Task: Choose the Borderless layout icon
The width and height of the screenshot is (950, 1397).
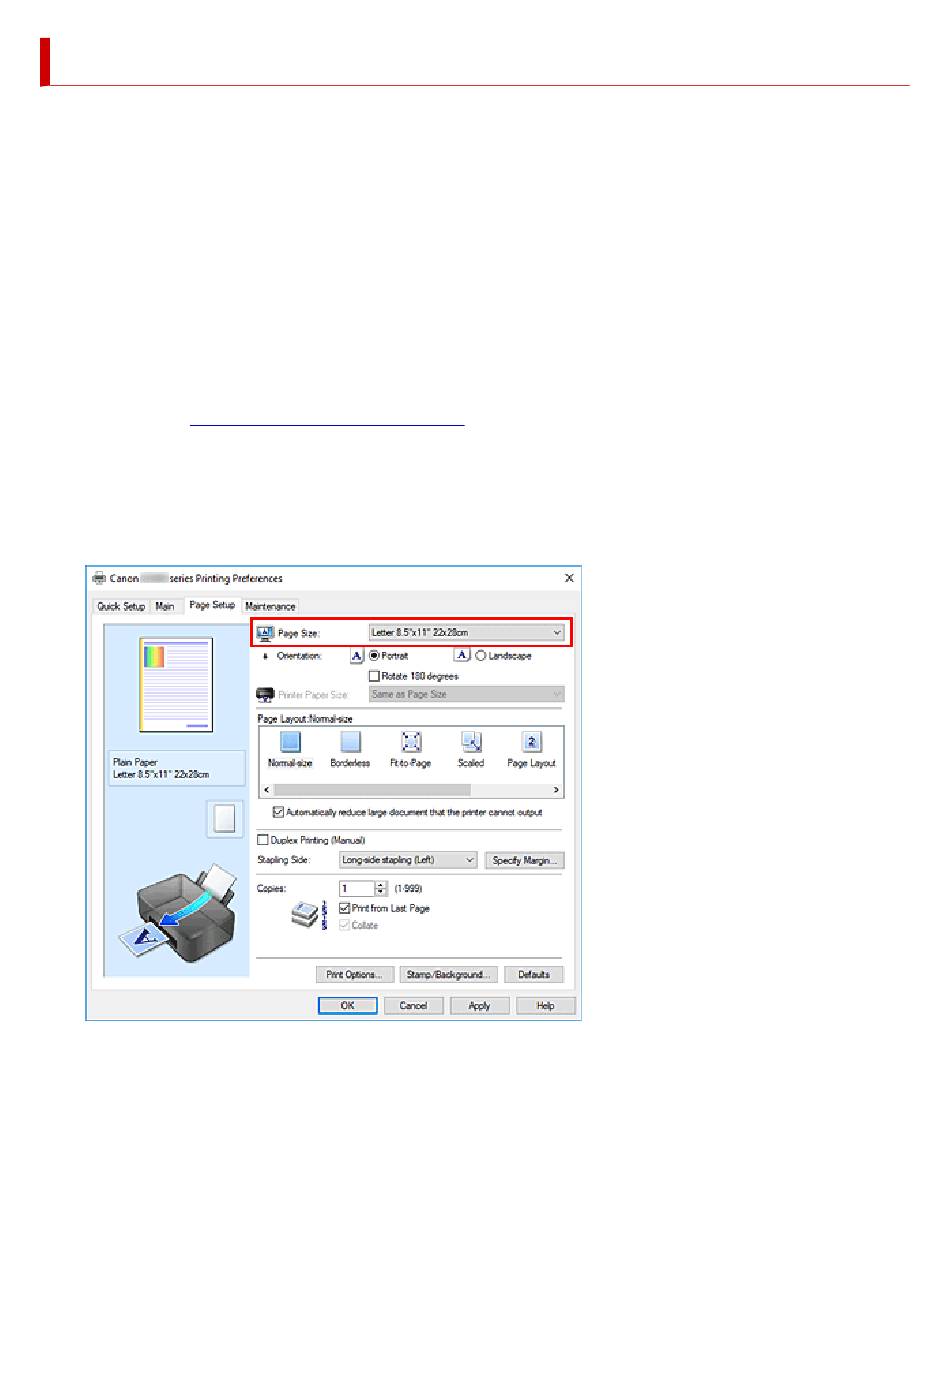Action: pos(350,742)
